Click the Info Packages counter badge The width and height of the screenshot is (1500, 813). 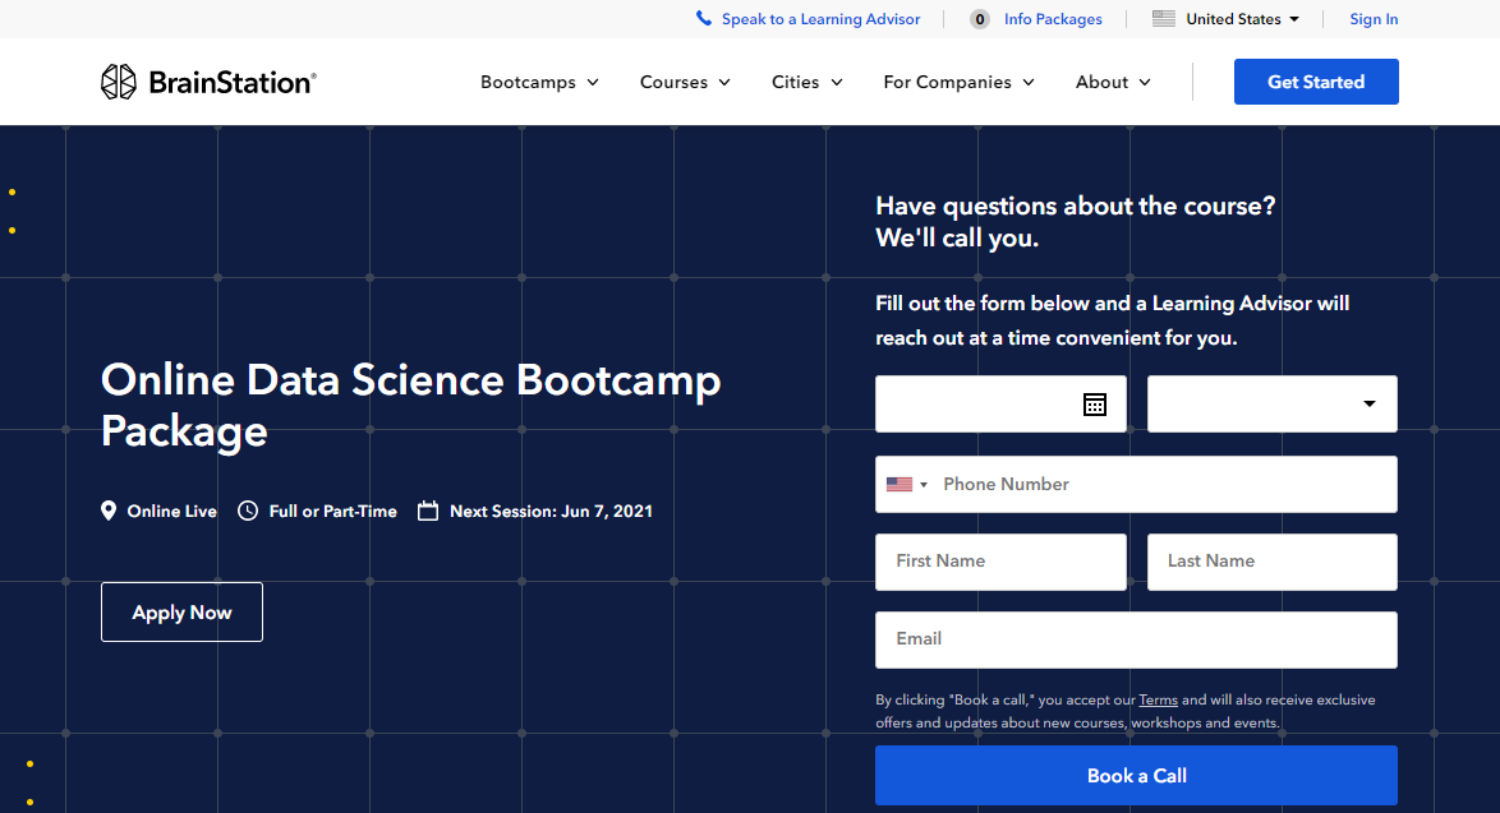click(979, 18)
